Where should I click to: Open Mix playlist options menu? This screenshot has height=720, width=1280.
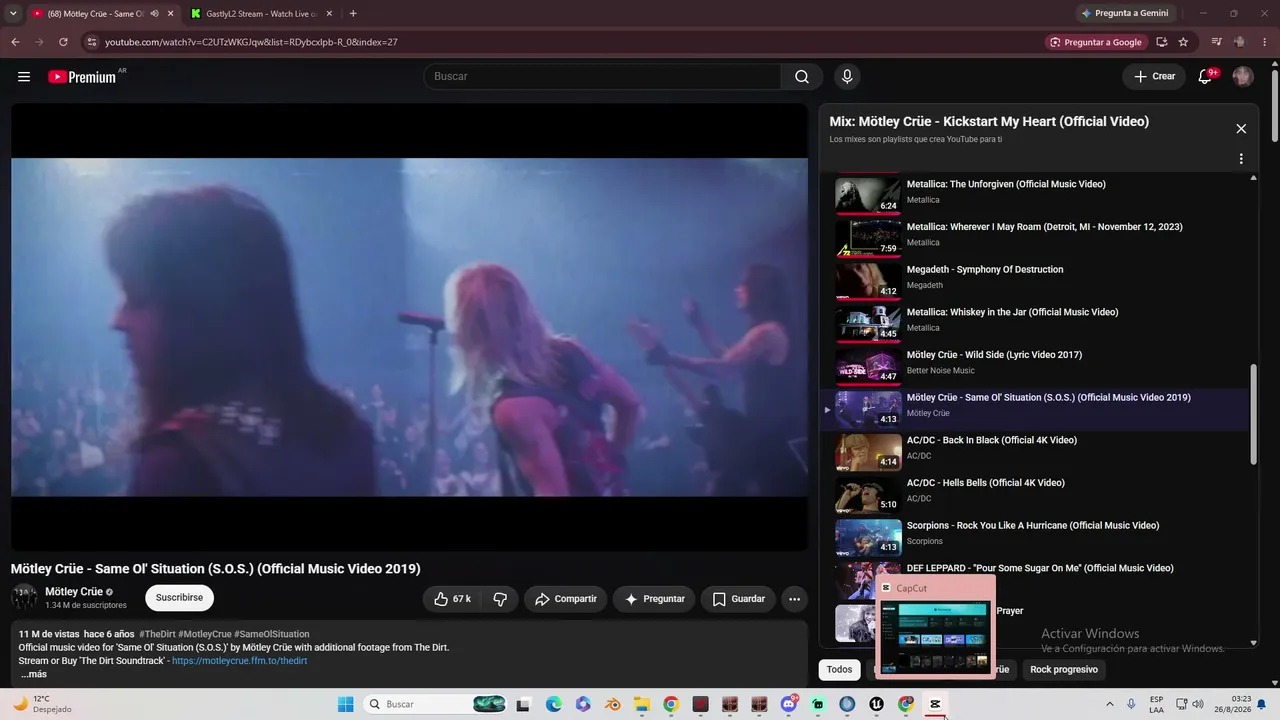(x=1241, y=159)
